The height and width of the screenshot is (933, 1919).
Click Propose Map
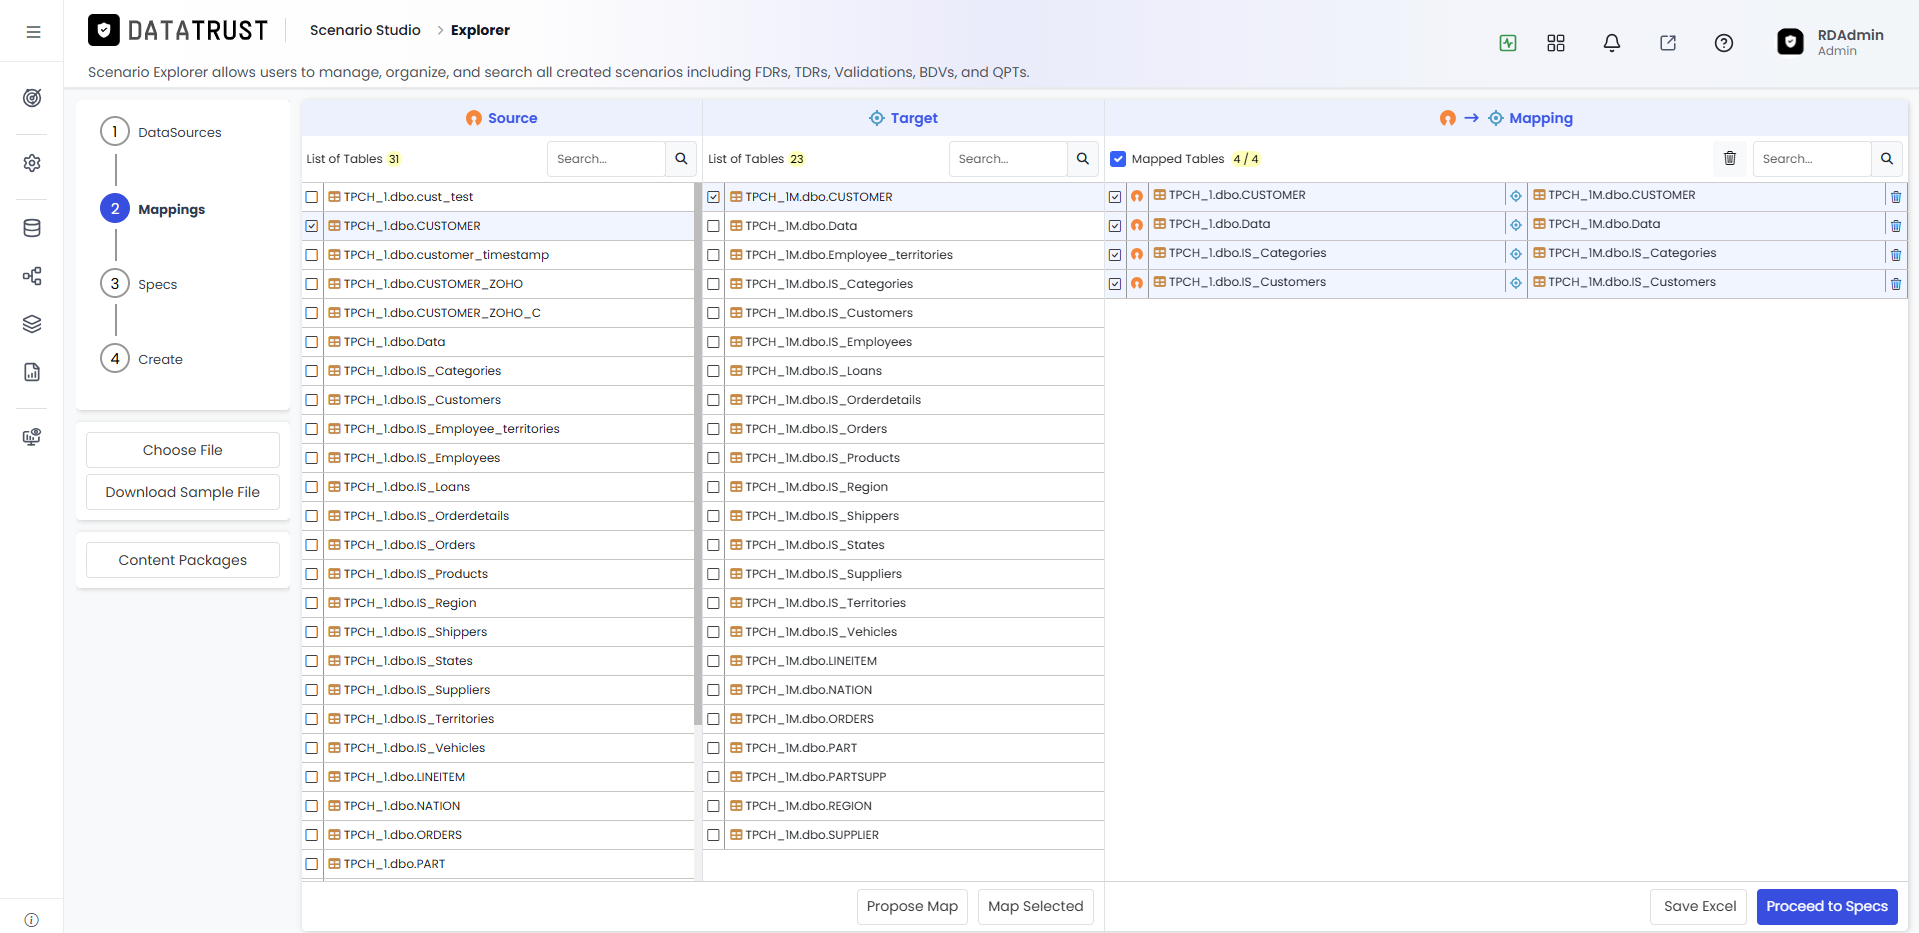(x=912, y=906)
